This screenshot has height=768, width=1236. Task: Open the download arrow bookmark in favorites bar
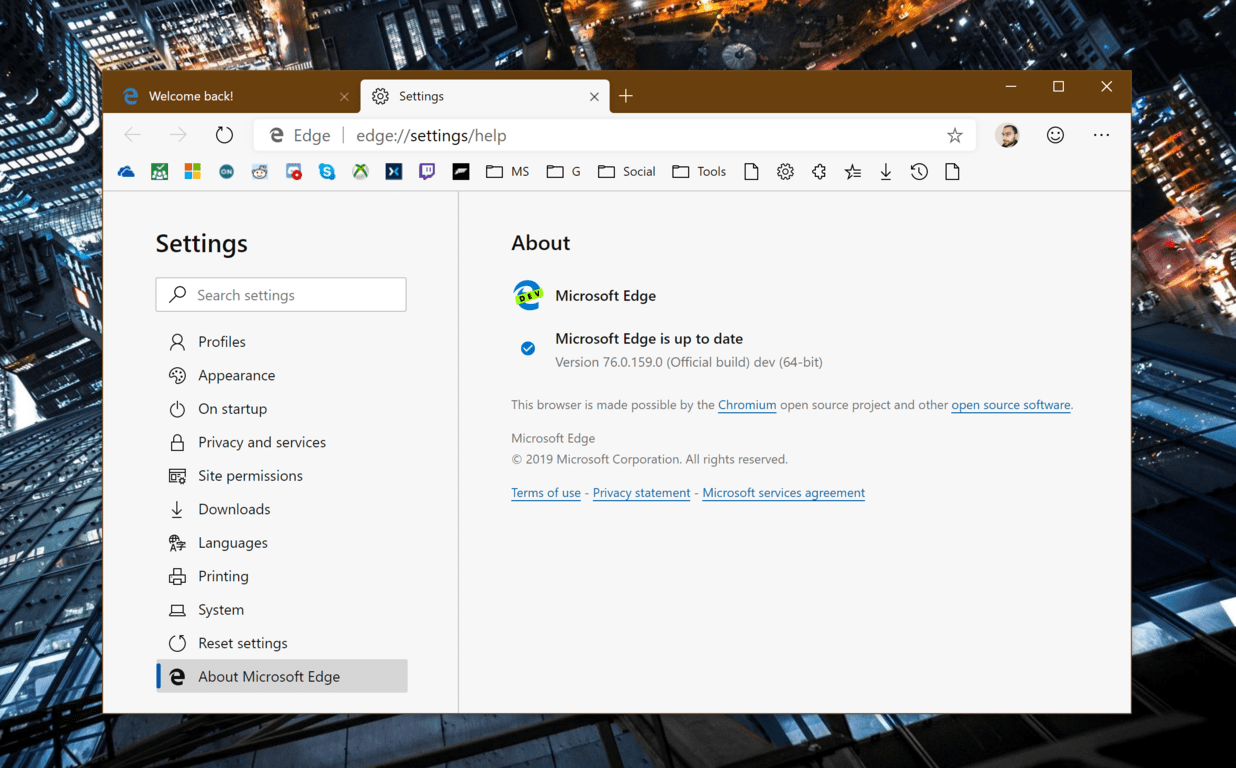click(886, 172)
